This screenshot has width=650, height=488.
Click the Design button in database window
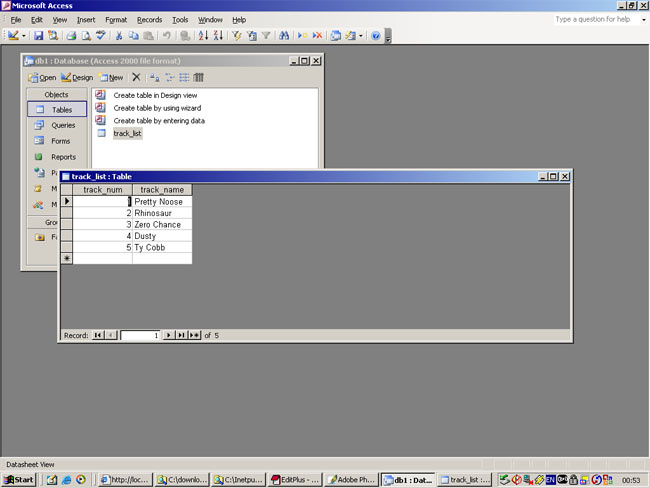(77, 77)
